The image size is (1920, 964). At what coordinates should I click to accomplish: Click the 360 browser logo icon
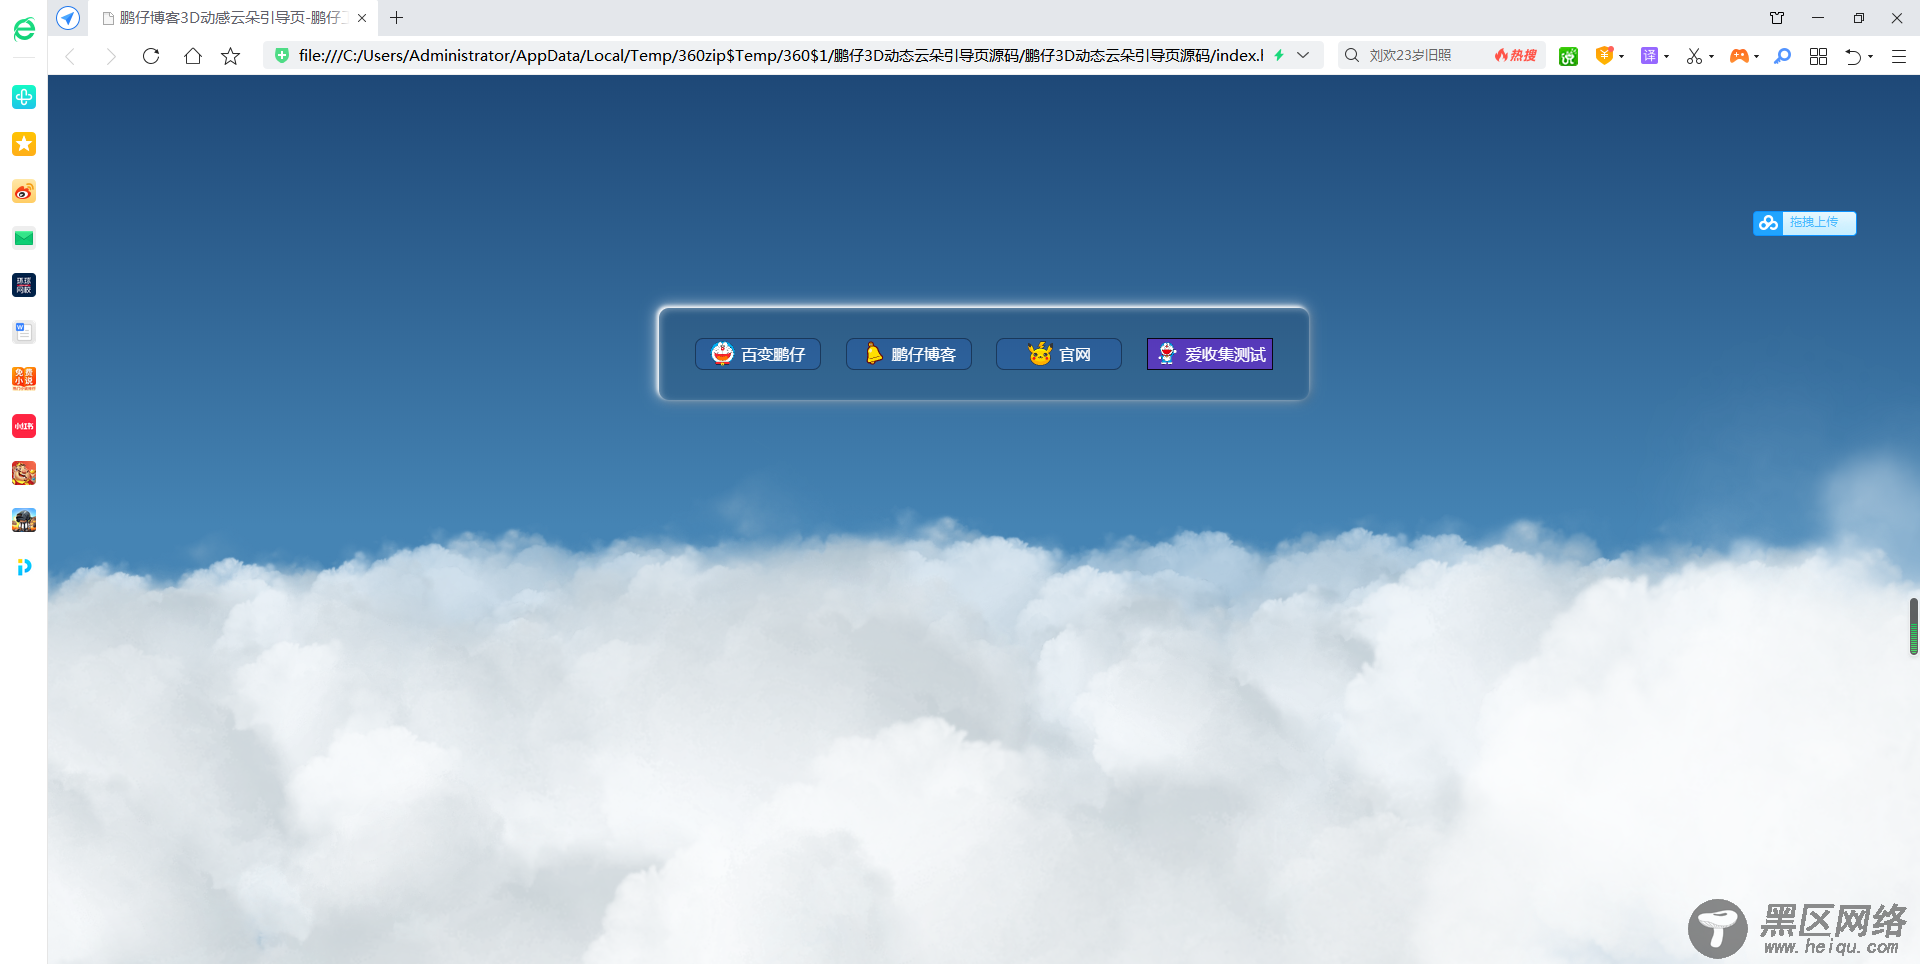tap(24, 29)
